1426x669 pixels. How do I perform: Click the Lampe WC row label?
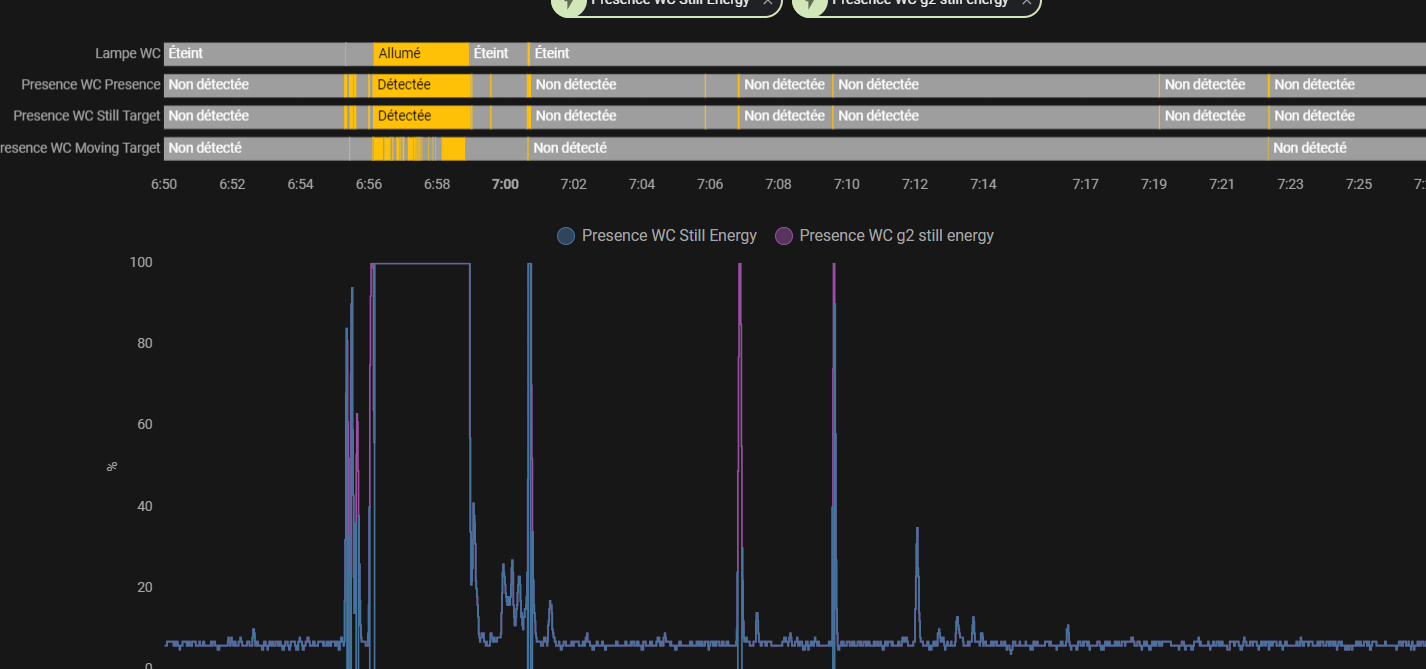[128, 54]
